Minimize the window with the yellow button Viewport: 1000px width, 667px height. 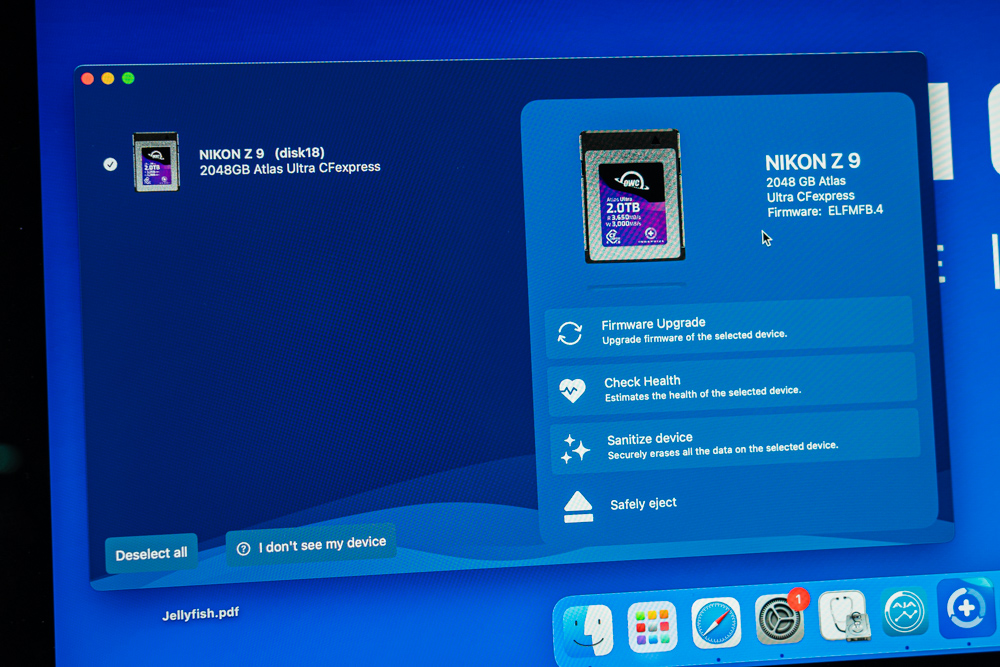pos(108,78)
